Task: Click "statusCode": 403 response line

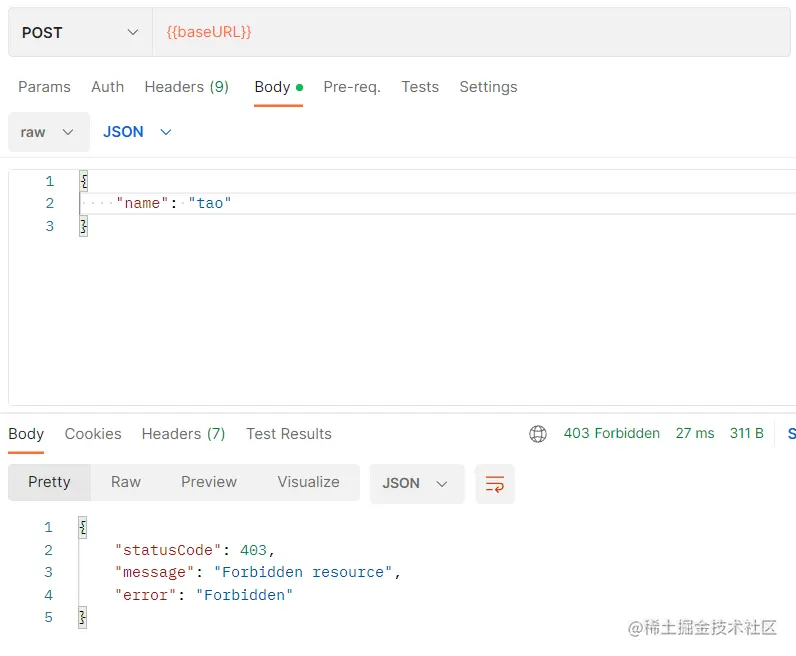Action: (194, 550)
